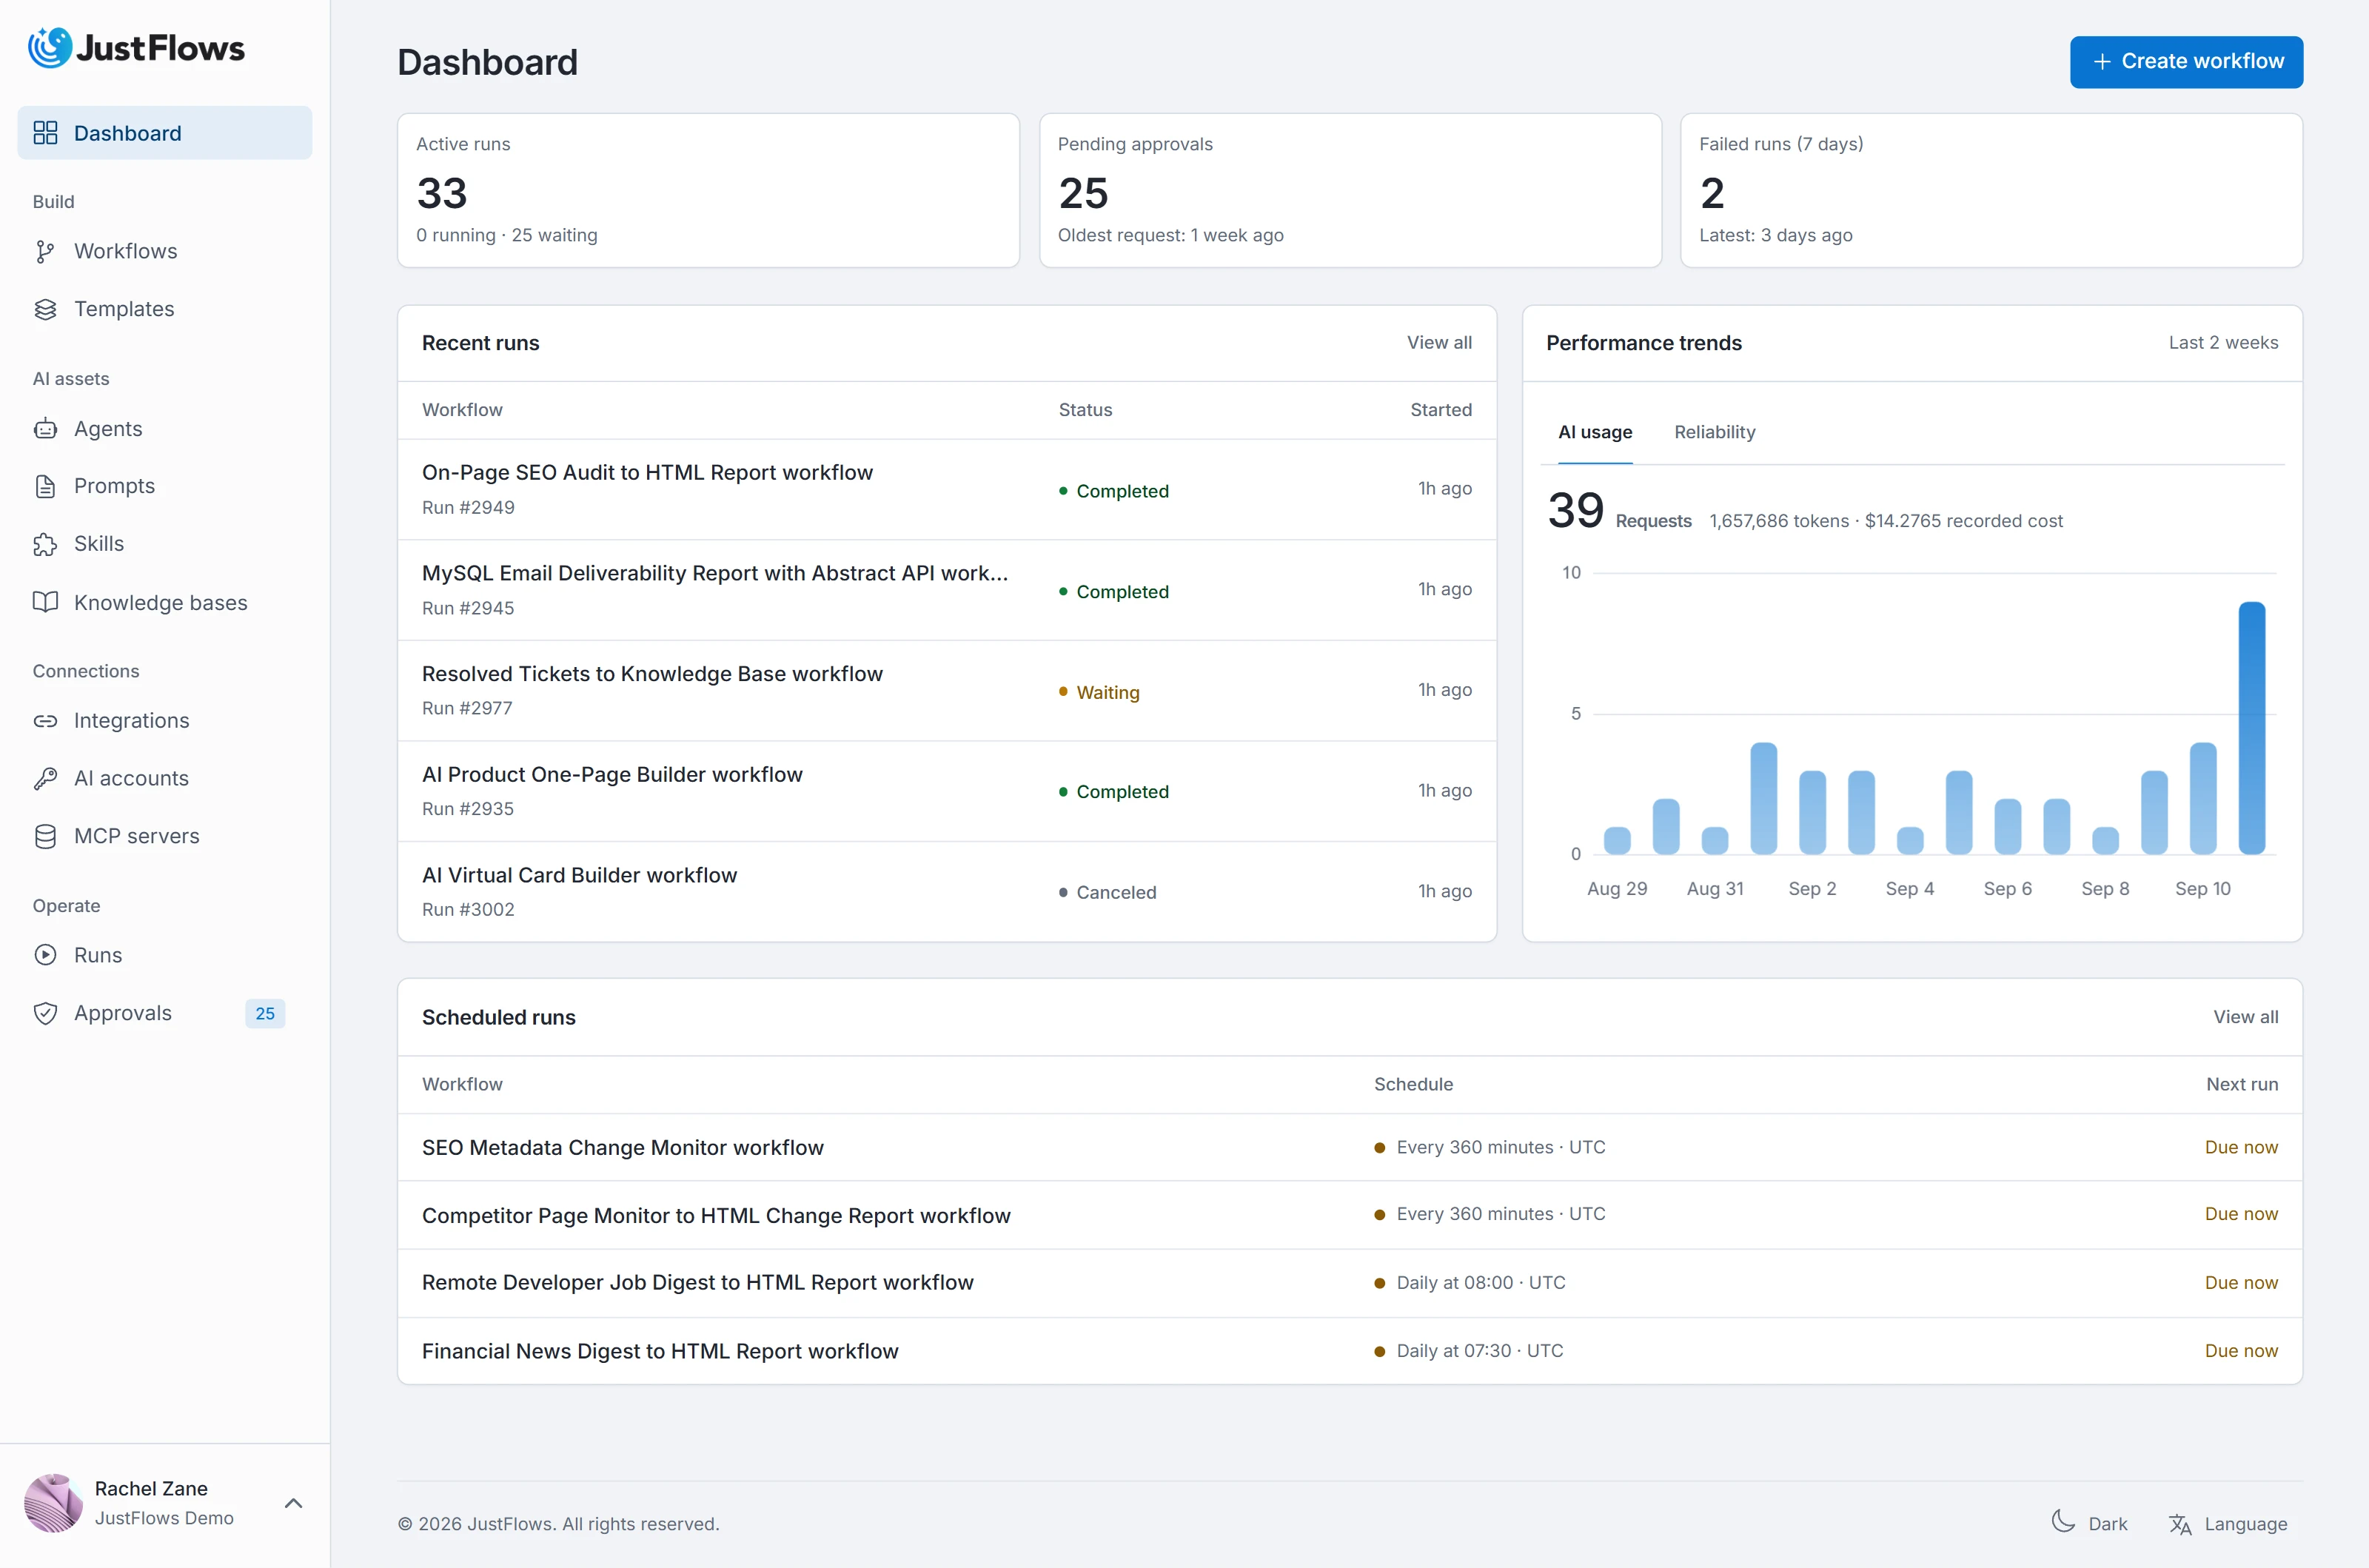Click the Templates layers icon

tap(45, 309)
